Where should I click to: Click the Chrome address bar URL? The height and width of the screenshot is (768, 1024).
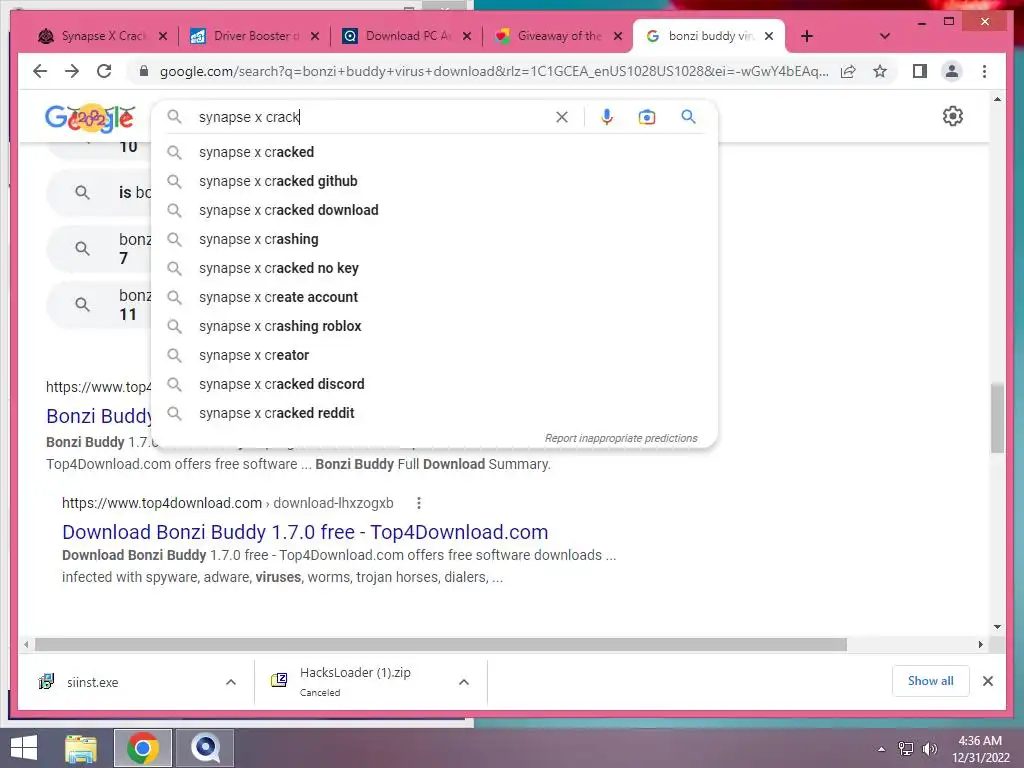click(494, 71)
